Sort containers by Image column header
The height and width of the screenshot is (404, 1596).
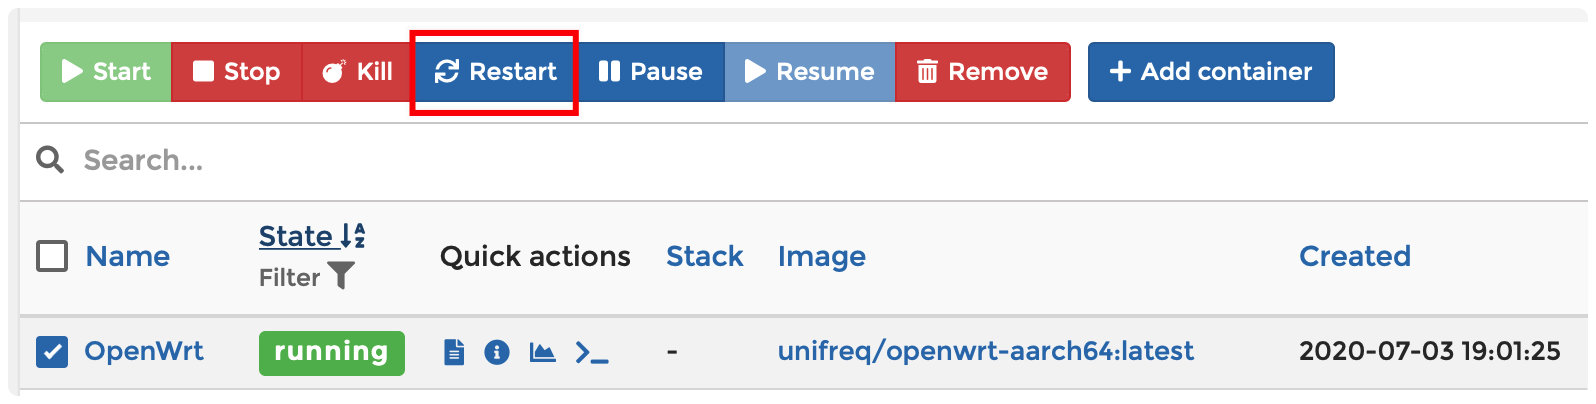point(821,257)
